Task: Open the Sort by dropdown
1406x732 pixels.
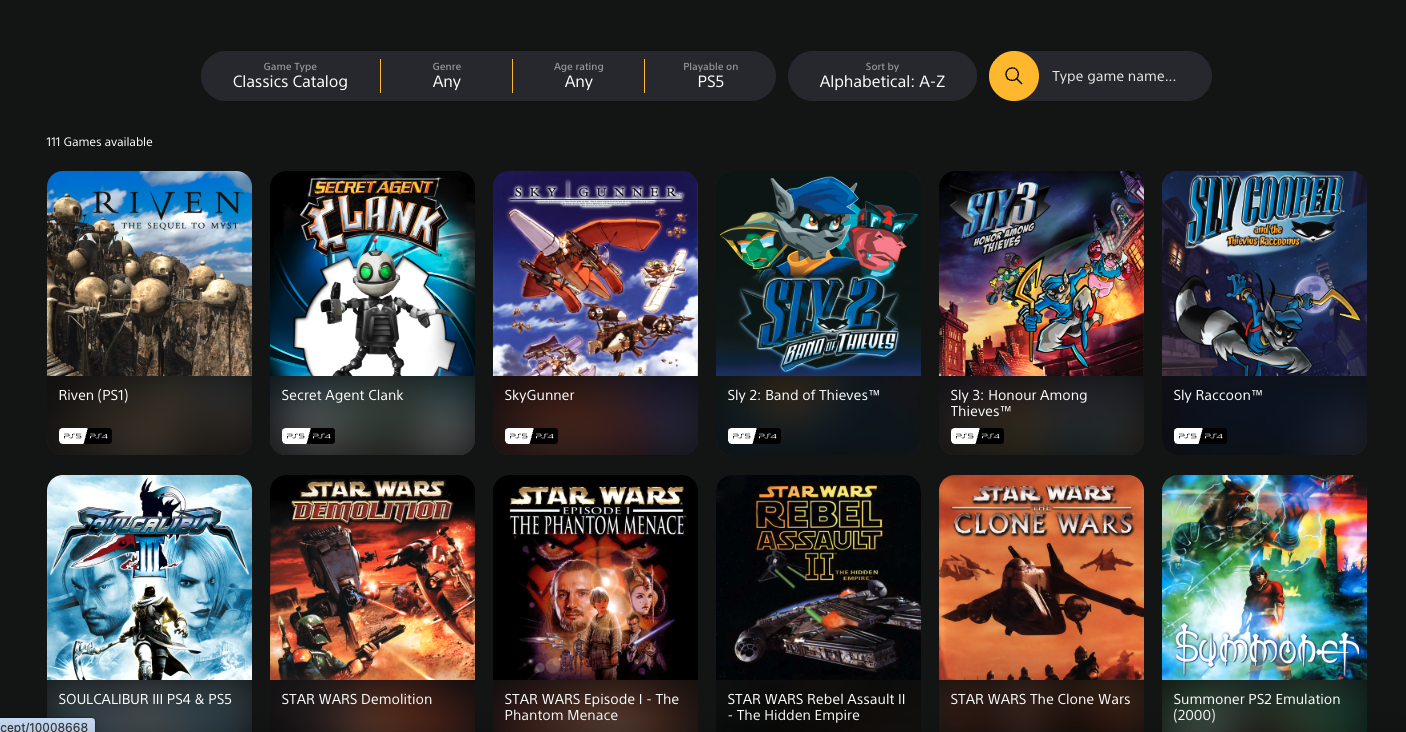Action: tap(882, 76)
